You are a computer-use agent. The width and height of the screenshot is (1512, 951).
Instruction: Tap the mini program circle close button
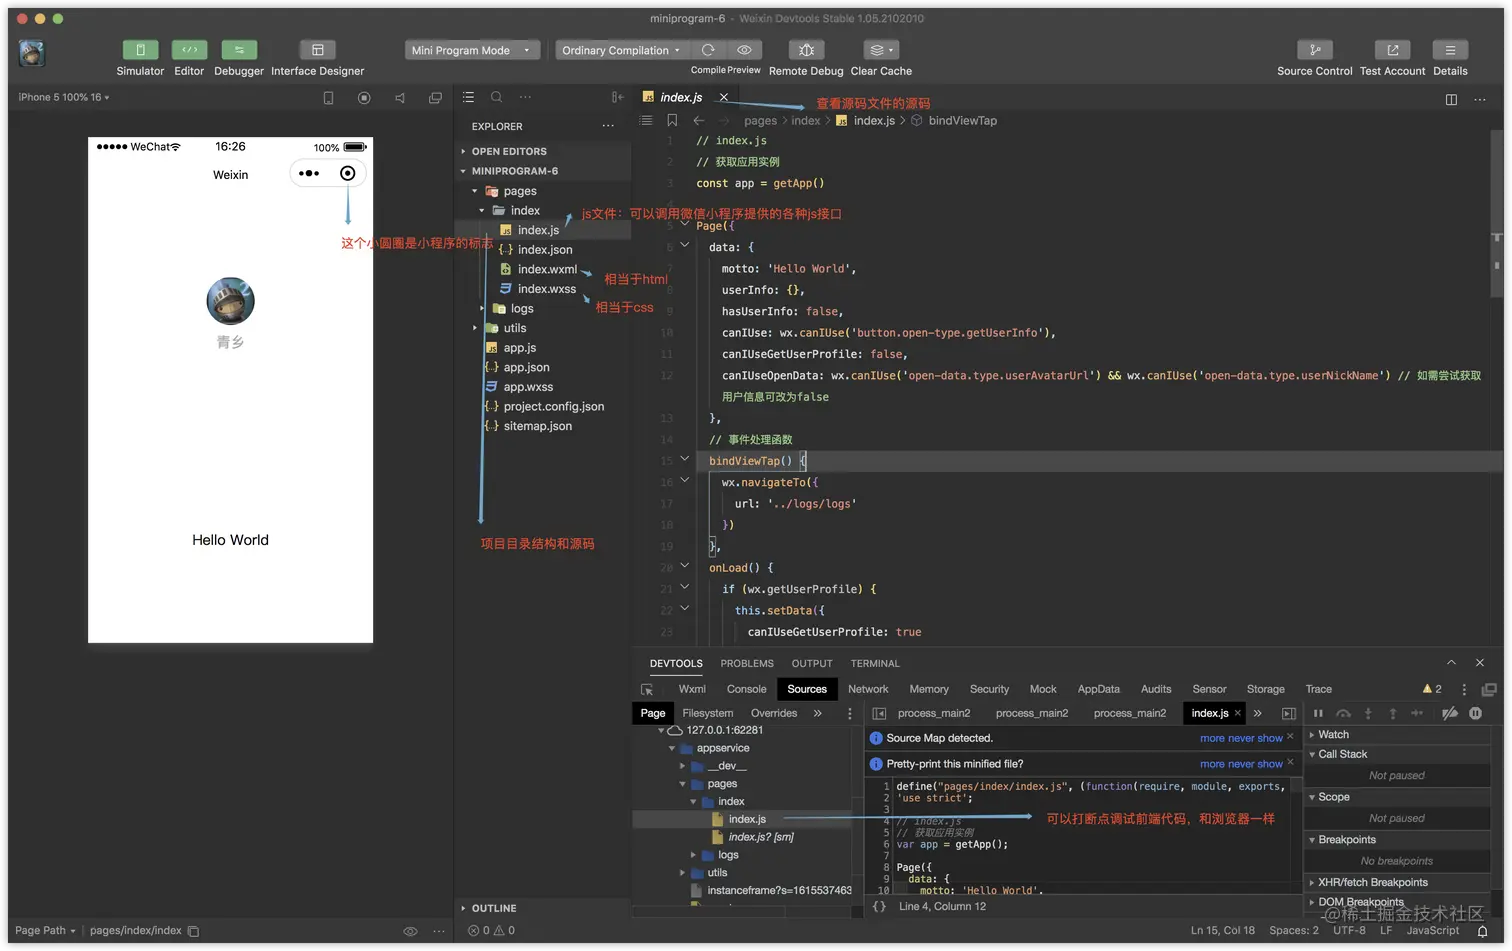pyautogui.click(x=347, y=173)
